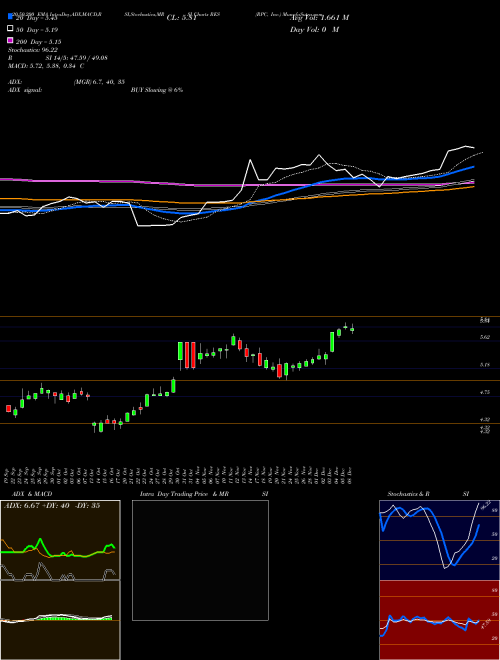This screenshot has height=660, width=500.
Task: Open the blue Stochastics oscillator panel
Action: click(439, 540)
